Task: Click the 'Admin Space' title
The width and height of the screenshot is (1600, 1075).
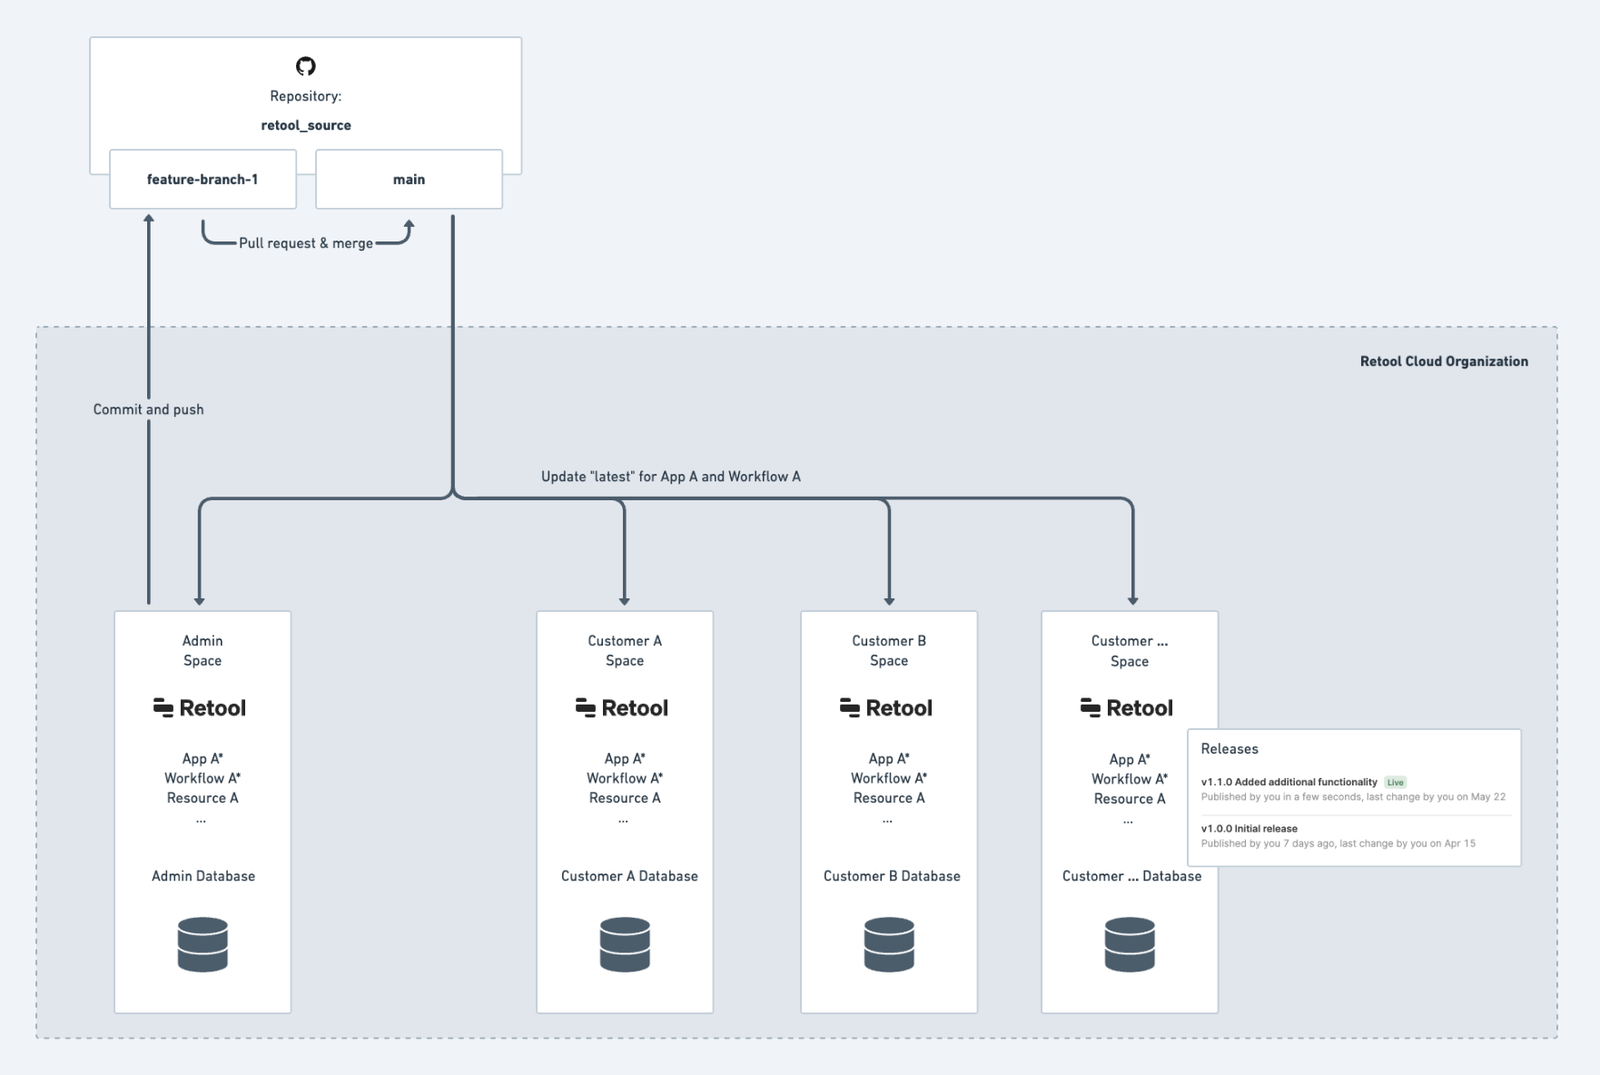Action: pos(203,650)
